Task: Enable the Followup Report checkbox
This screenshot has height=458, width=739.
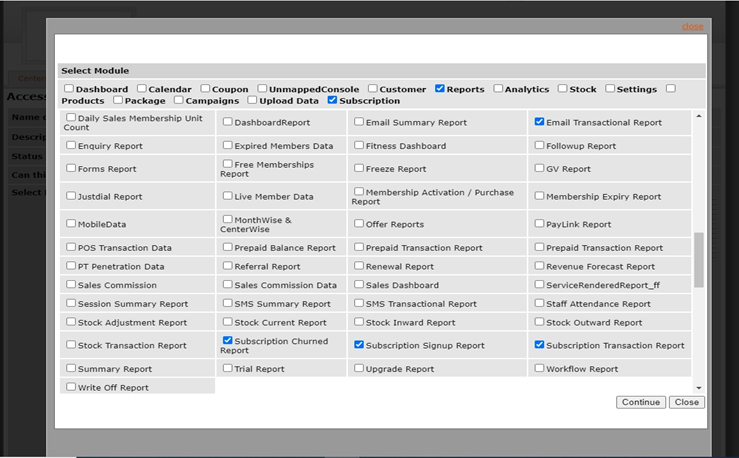Action: click(539, 145)
